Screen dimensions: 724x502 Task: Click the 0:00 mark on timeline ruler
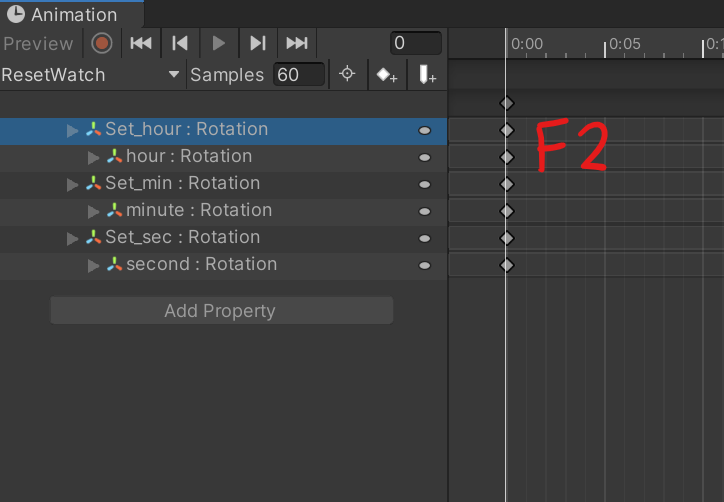coord(526,44)
